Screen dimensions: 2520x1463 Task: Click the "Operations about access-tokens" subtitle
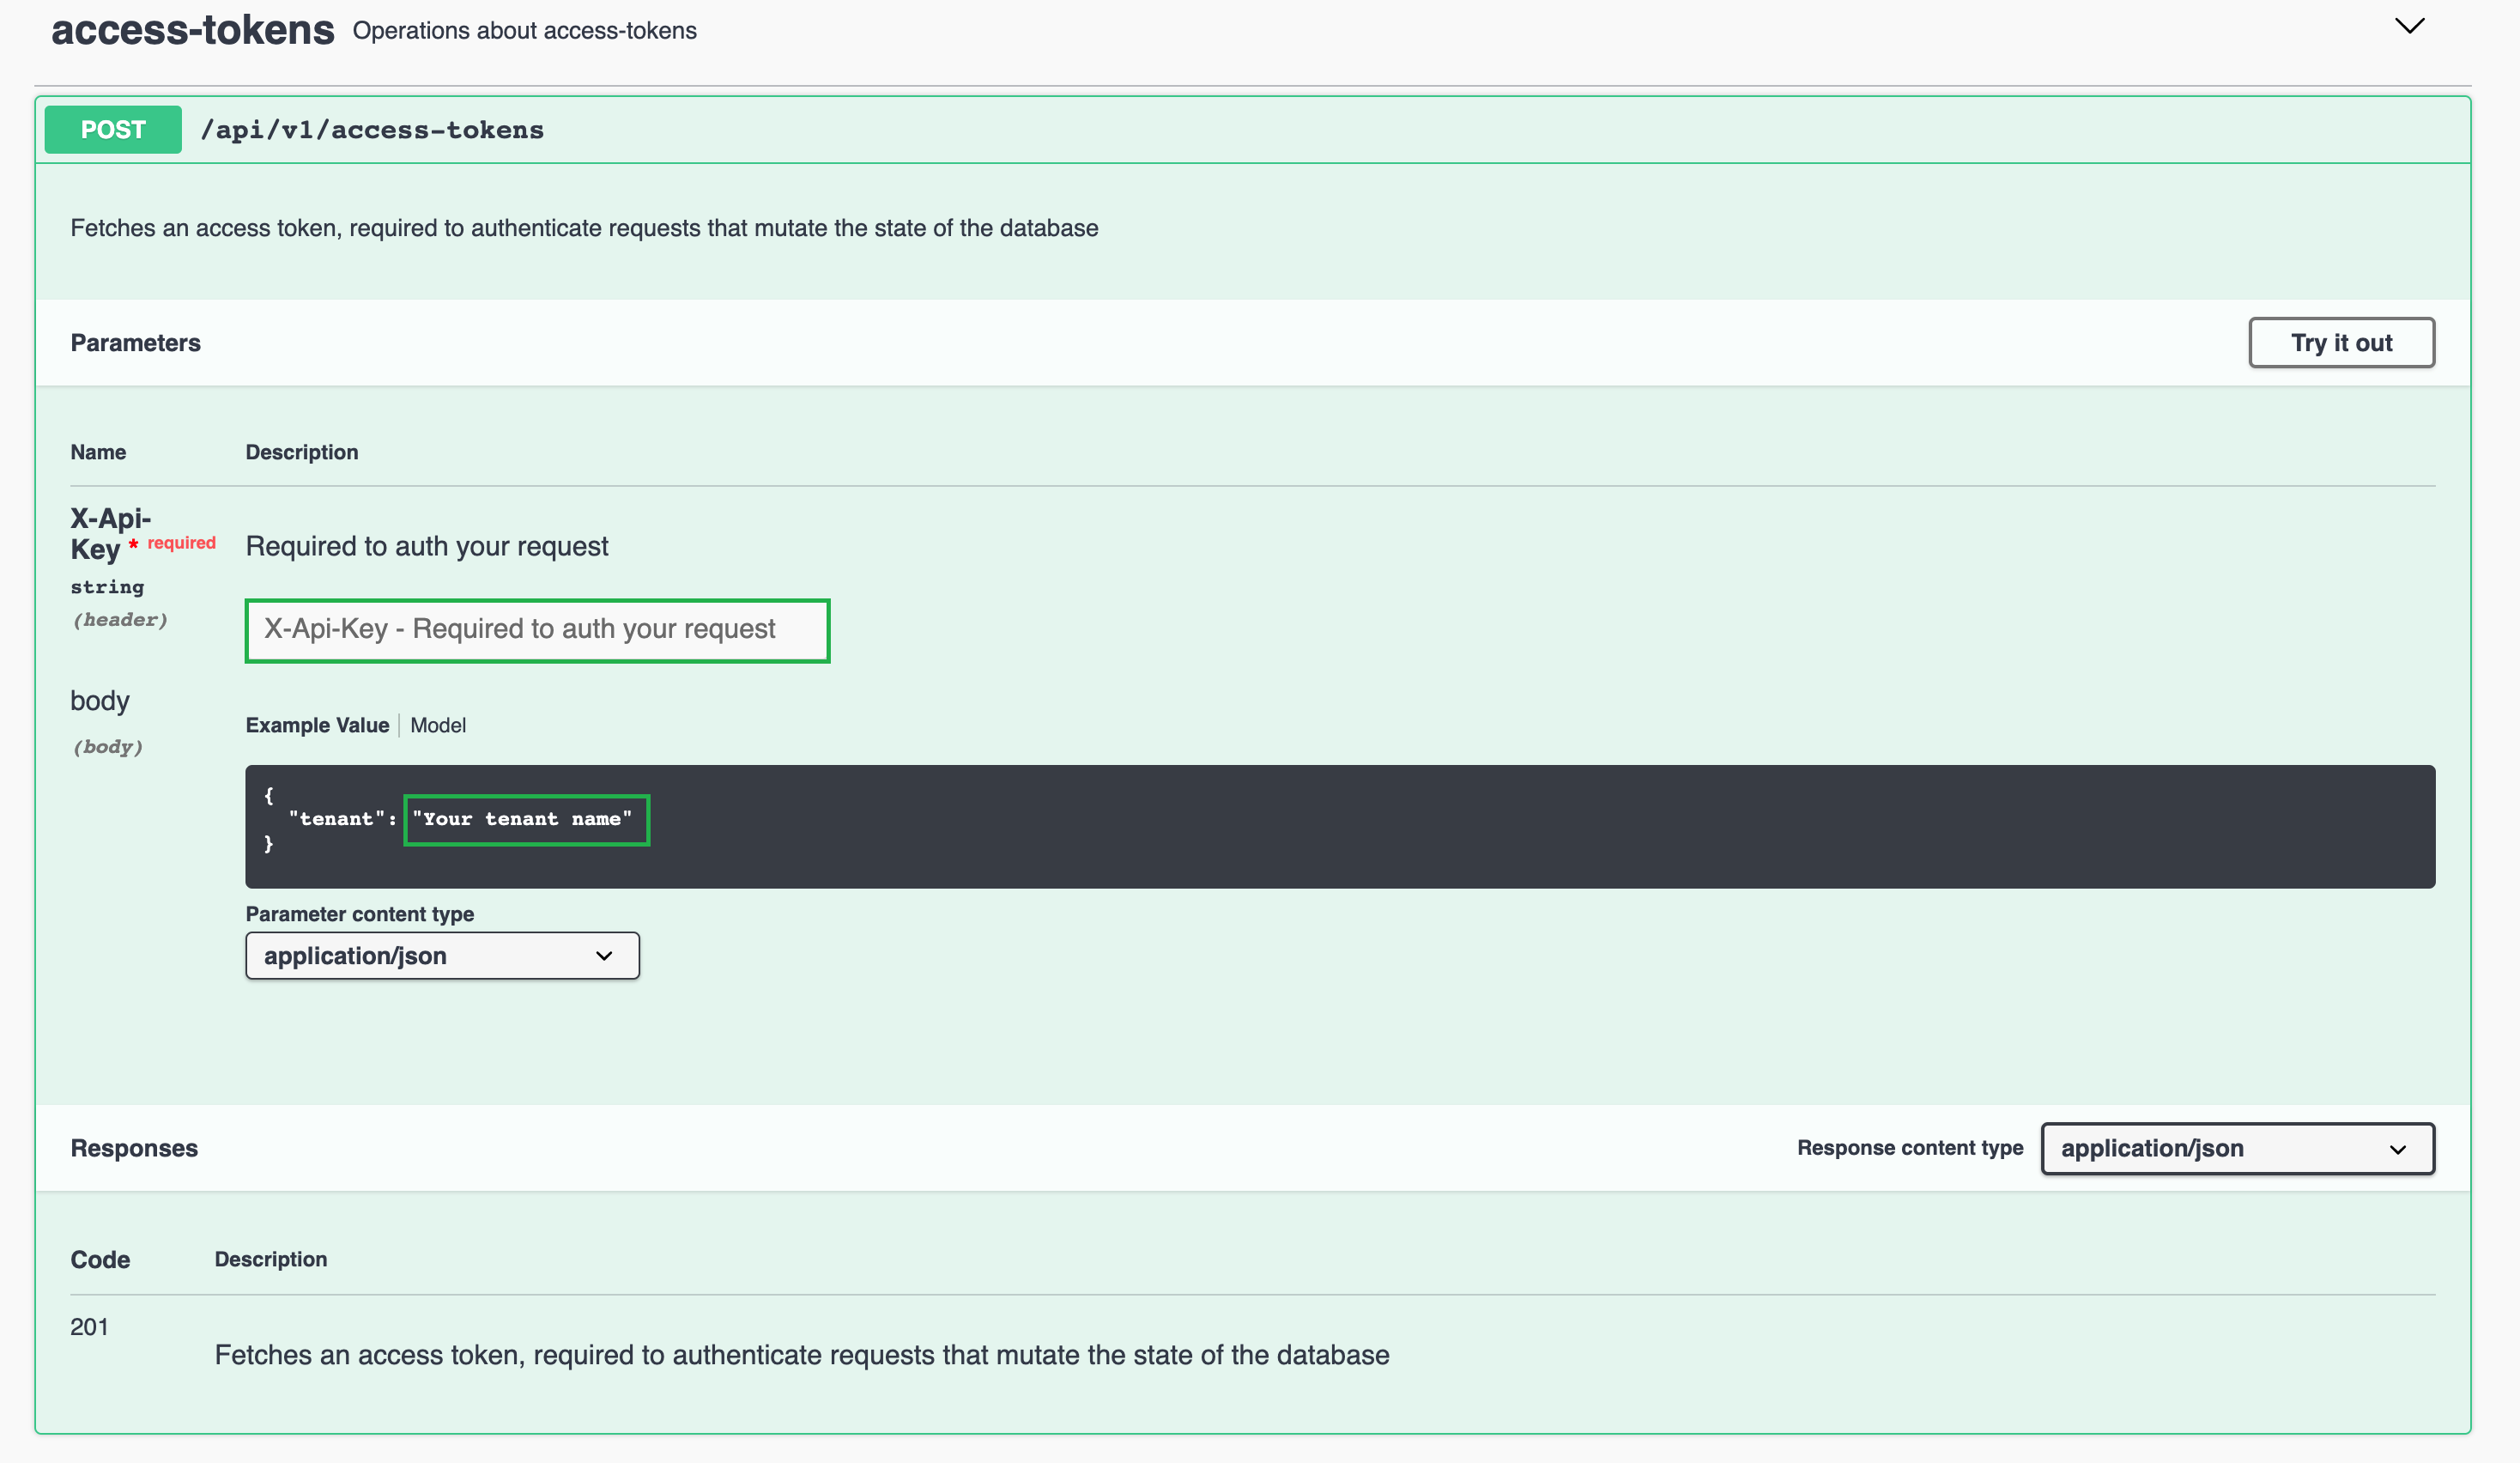[x=525, y=31]
